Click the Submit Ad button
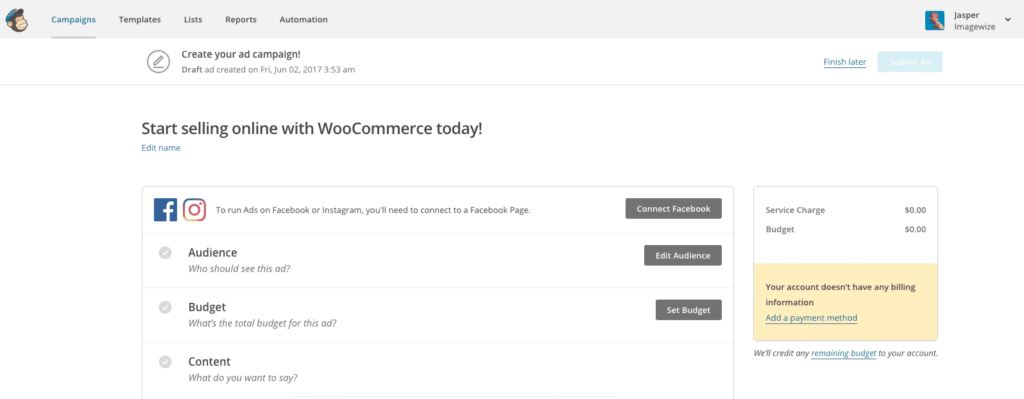1024x399 pixels. click(x=910, y=61)
